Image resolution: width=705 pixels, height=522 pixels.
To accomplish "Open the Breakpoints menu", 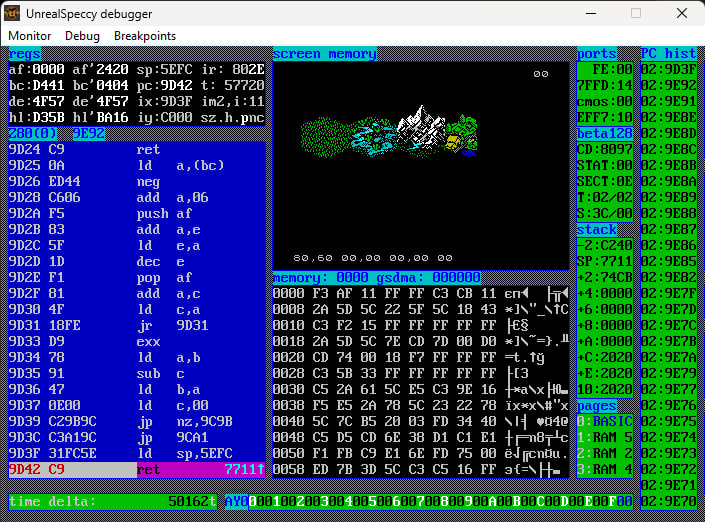I will (145, 36).
